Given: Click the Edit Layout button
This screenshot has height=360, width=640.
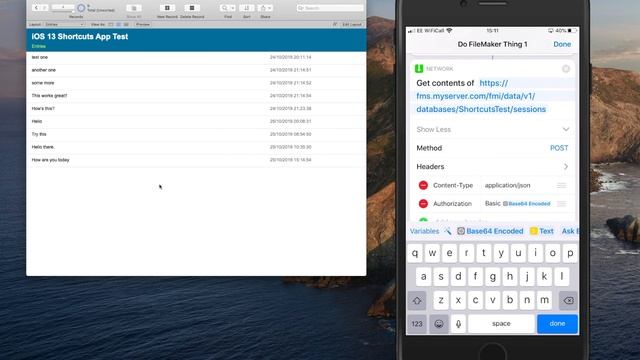Looking at the screenshot, I should 352,24.
